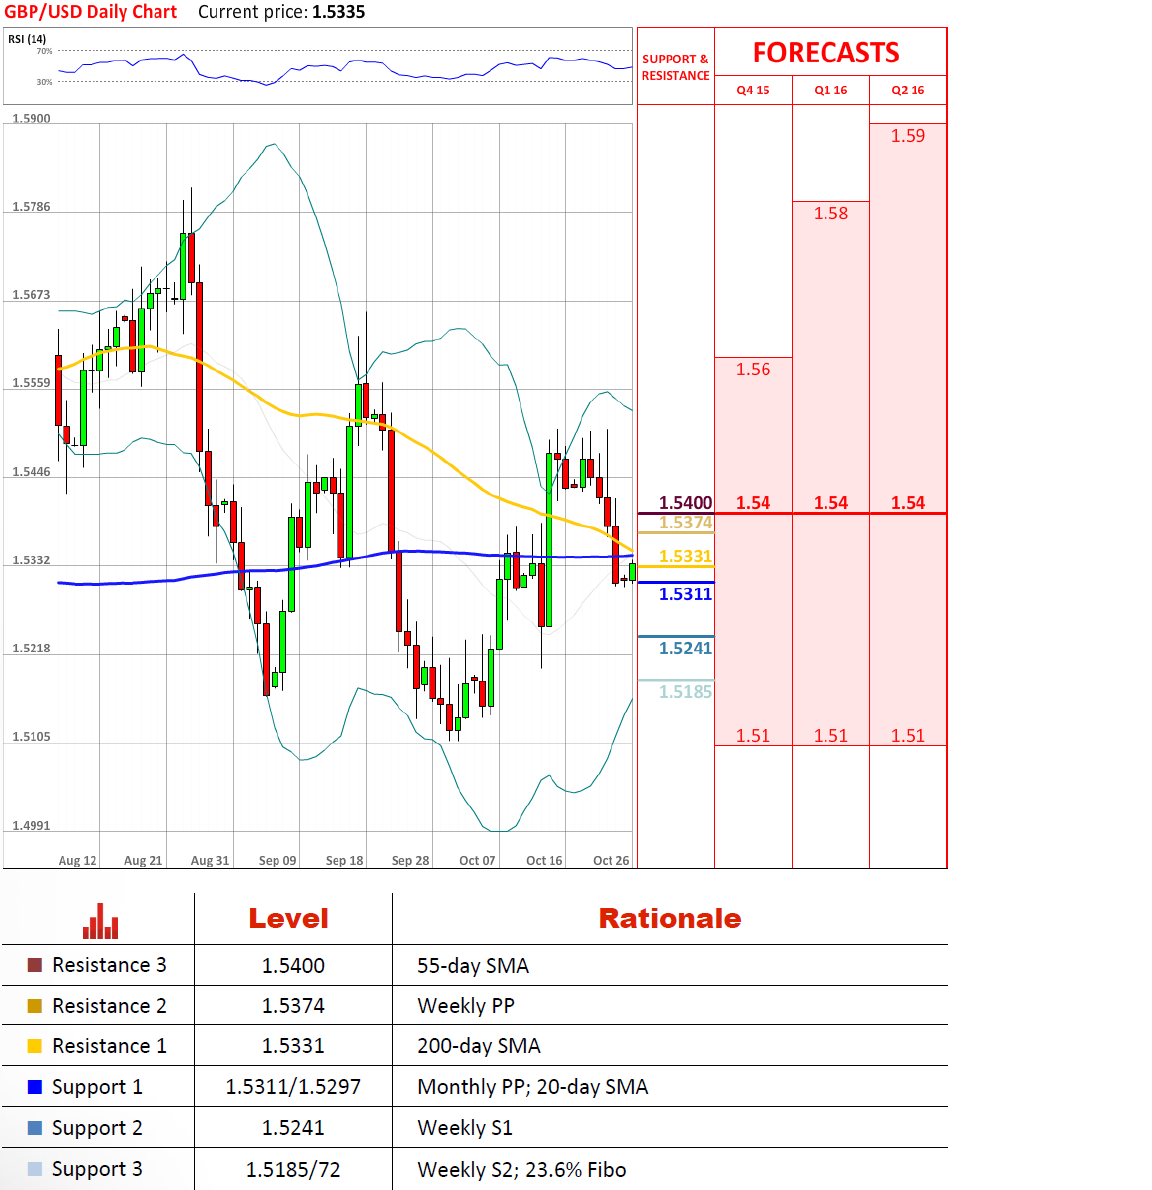Click the Weekly PP rationale
The width and height of the screenshot is (1152, 1190).
[x=466, y=1006]
